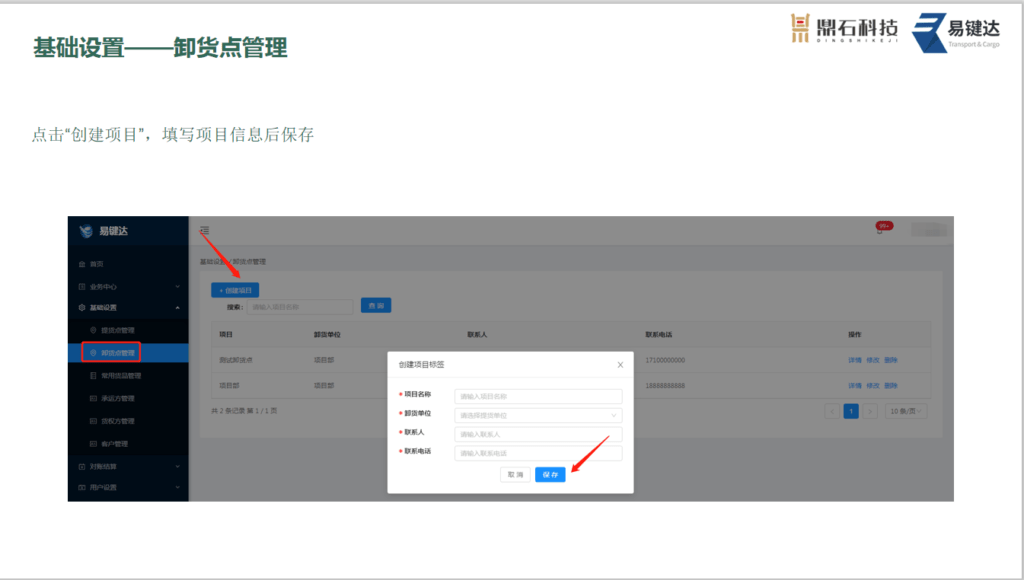Toggle the sidebar collapse hamburger icon

[x=204, y=230]
